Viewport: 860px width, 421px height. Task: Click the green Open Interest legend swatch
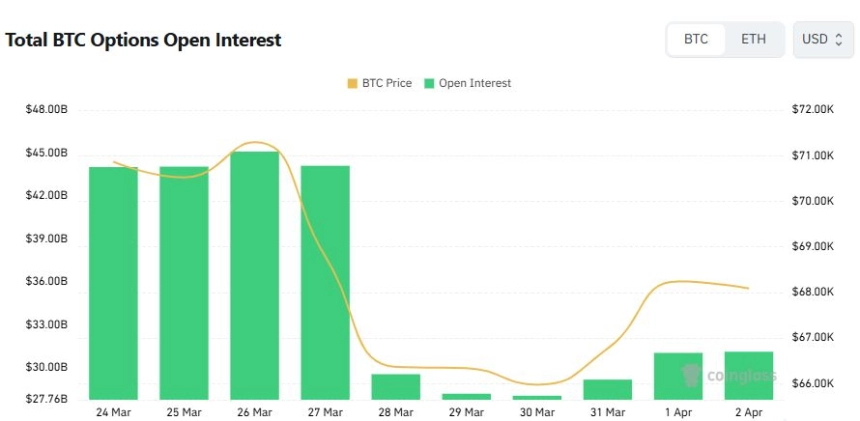point(429,83)
